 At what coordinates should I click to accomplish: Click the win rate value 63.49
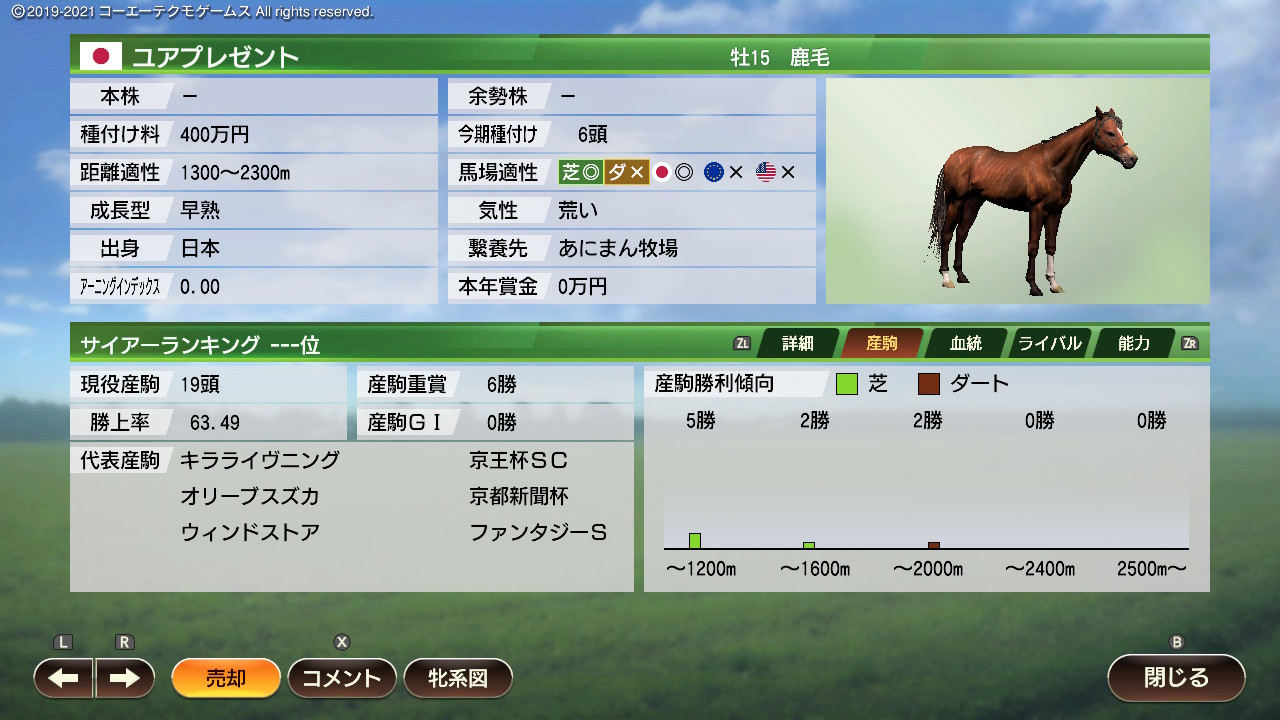click(x=215, y=422)
